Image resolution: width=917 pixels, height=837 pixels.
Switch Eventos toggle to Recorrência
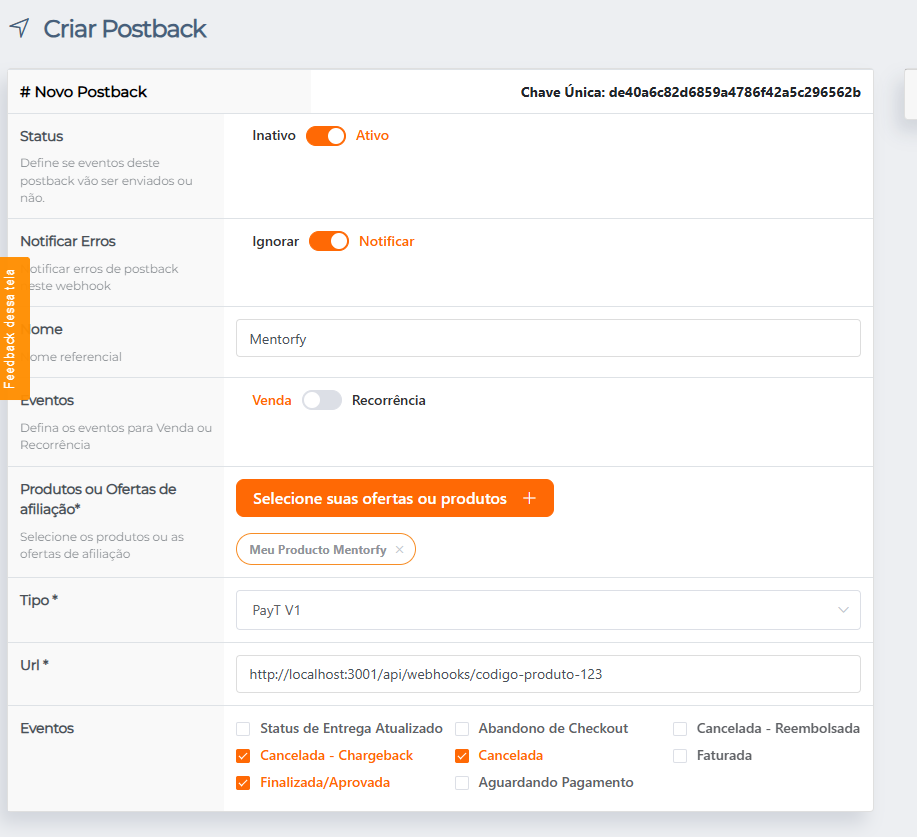322,400
